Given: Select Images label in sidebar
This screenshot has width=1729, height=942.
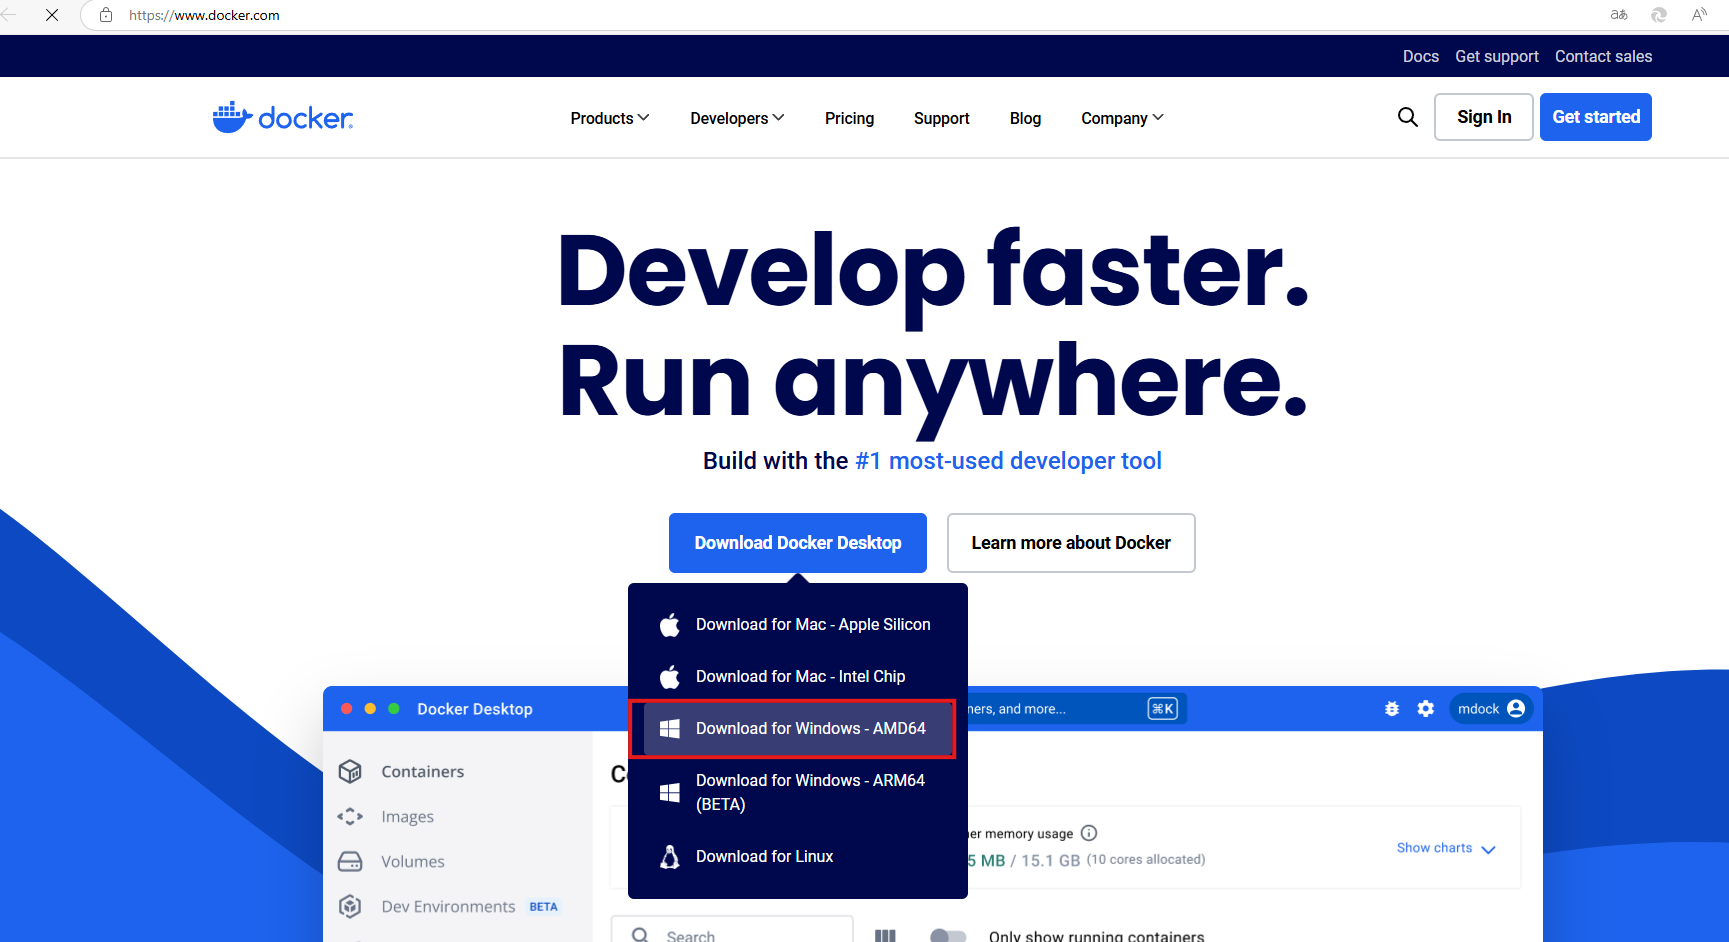Looking at the screenshot, I should (408, 816).
